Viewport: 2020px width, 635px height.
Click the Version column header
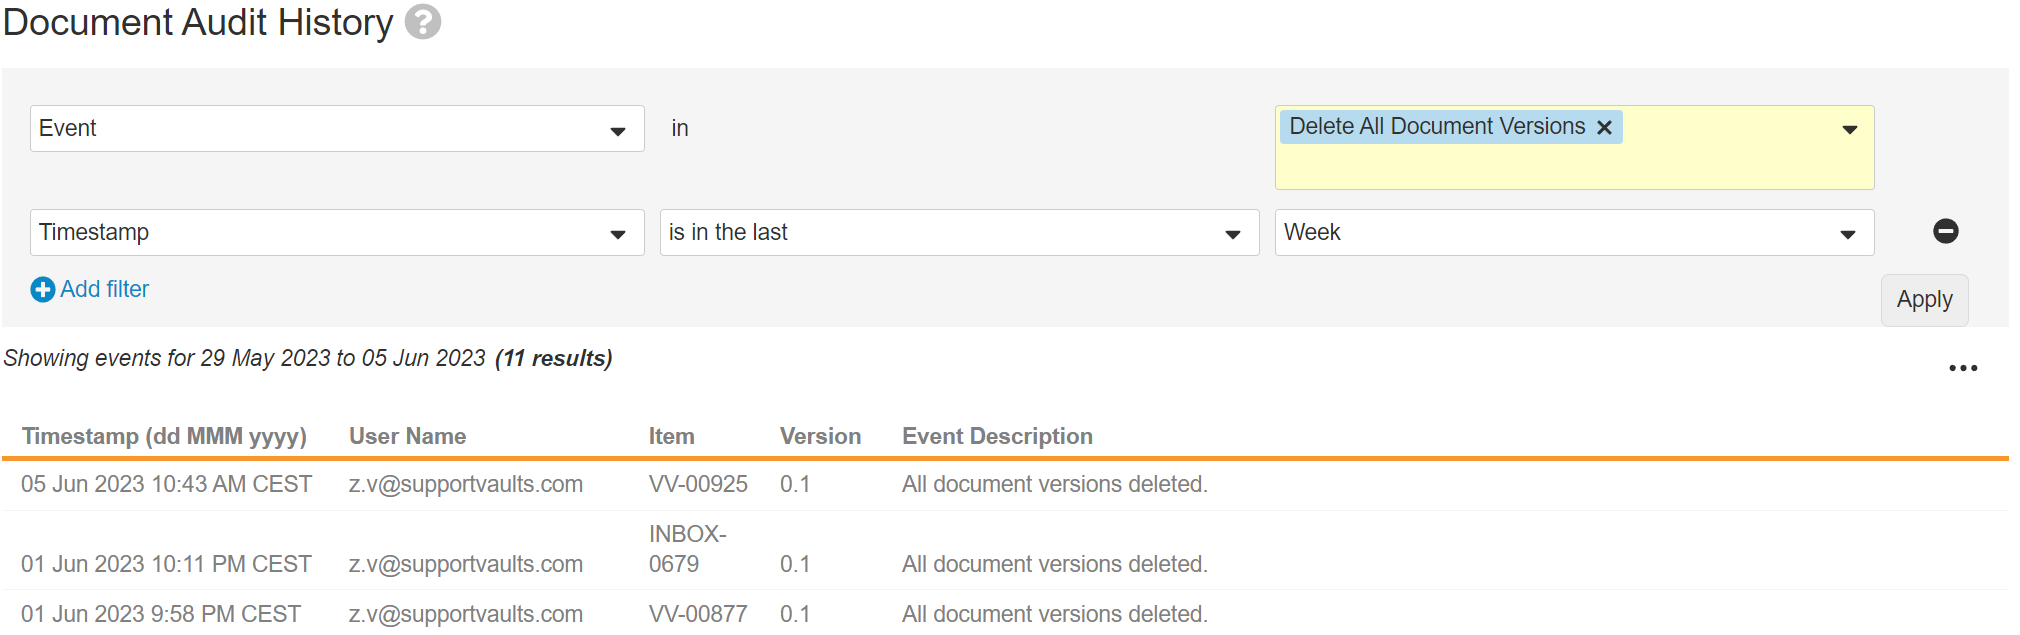pyautogui.click(x=820, y=437)
